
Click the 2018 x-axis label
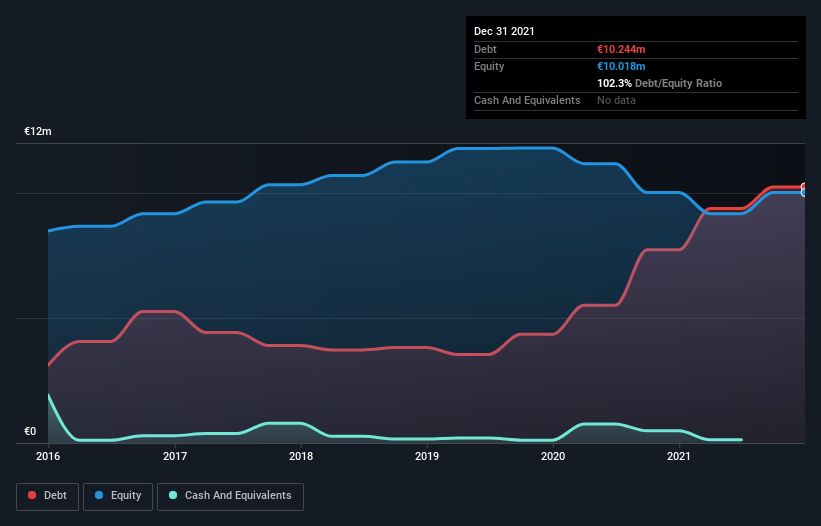coord(301,456)
